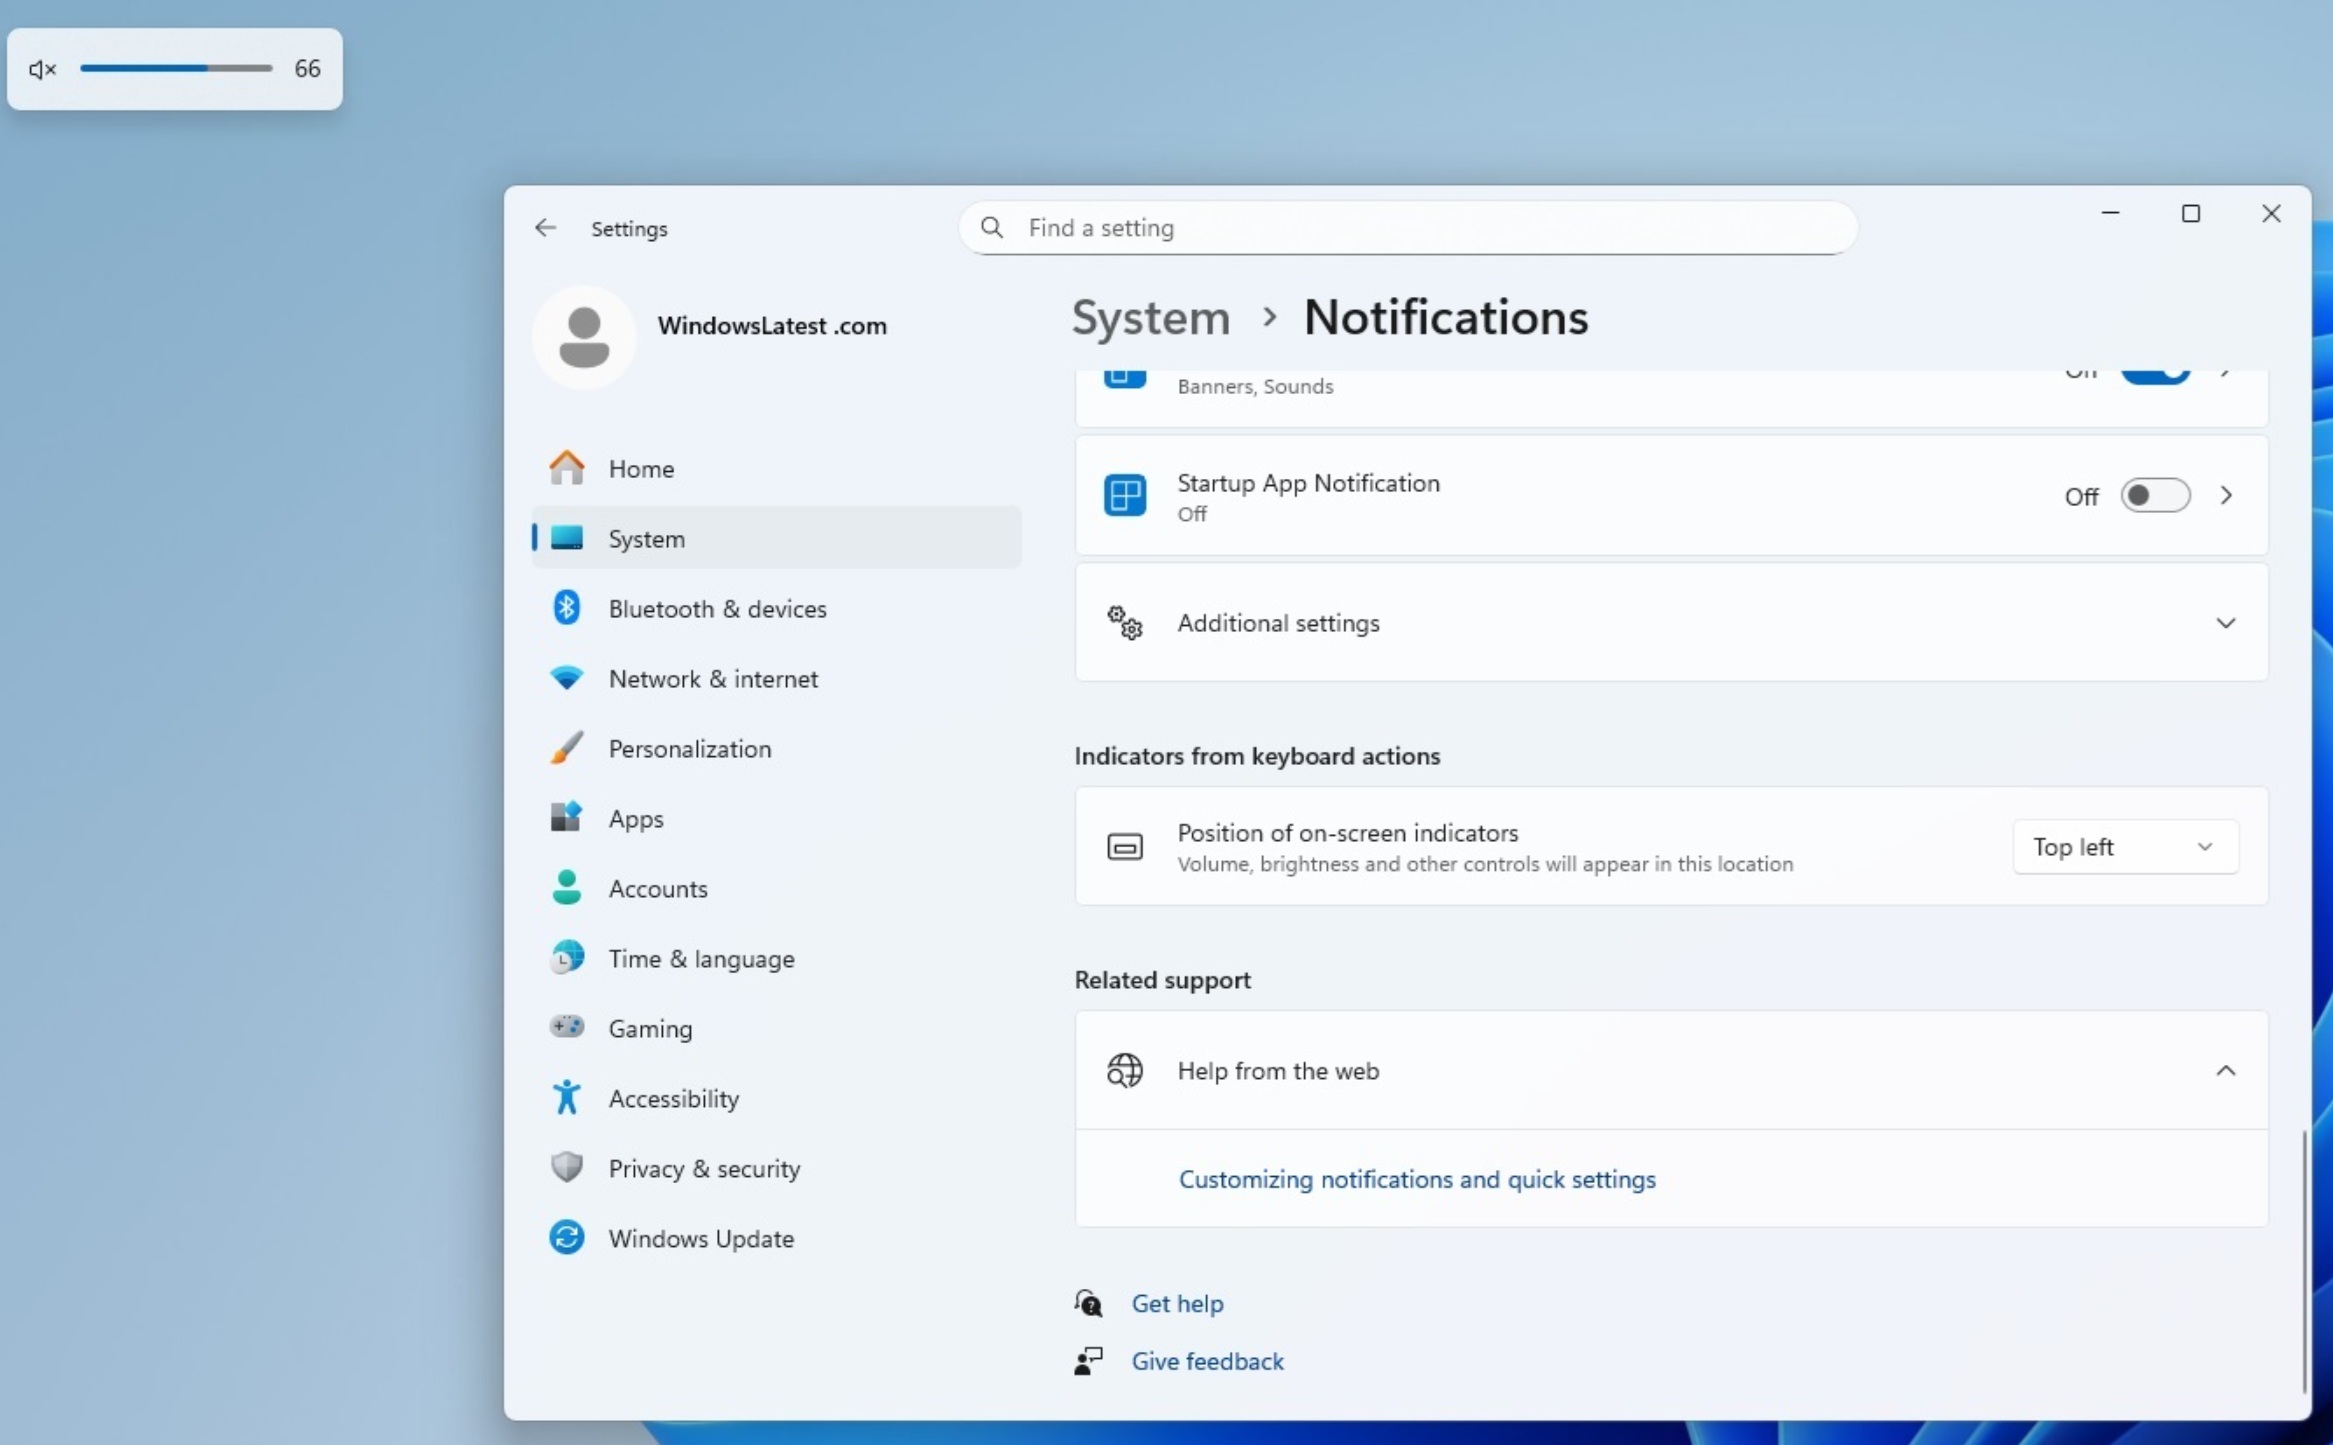Unmute the speaker in the volume overlay
Image resolution: width=2333 pixels, height=1445 pixels.
click(42, 68)
